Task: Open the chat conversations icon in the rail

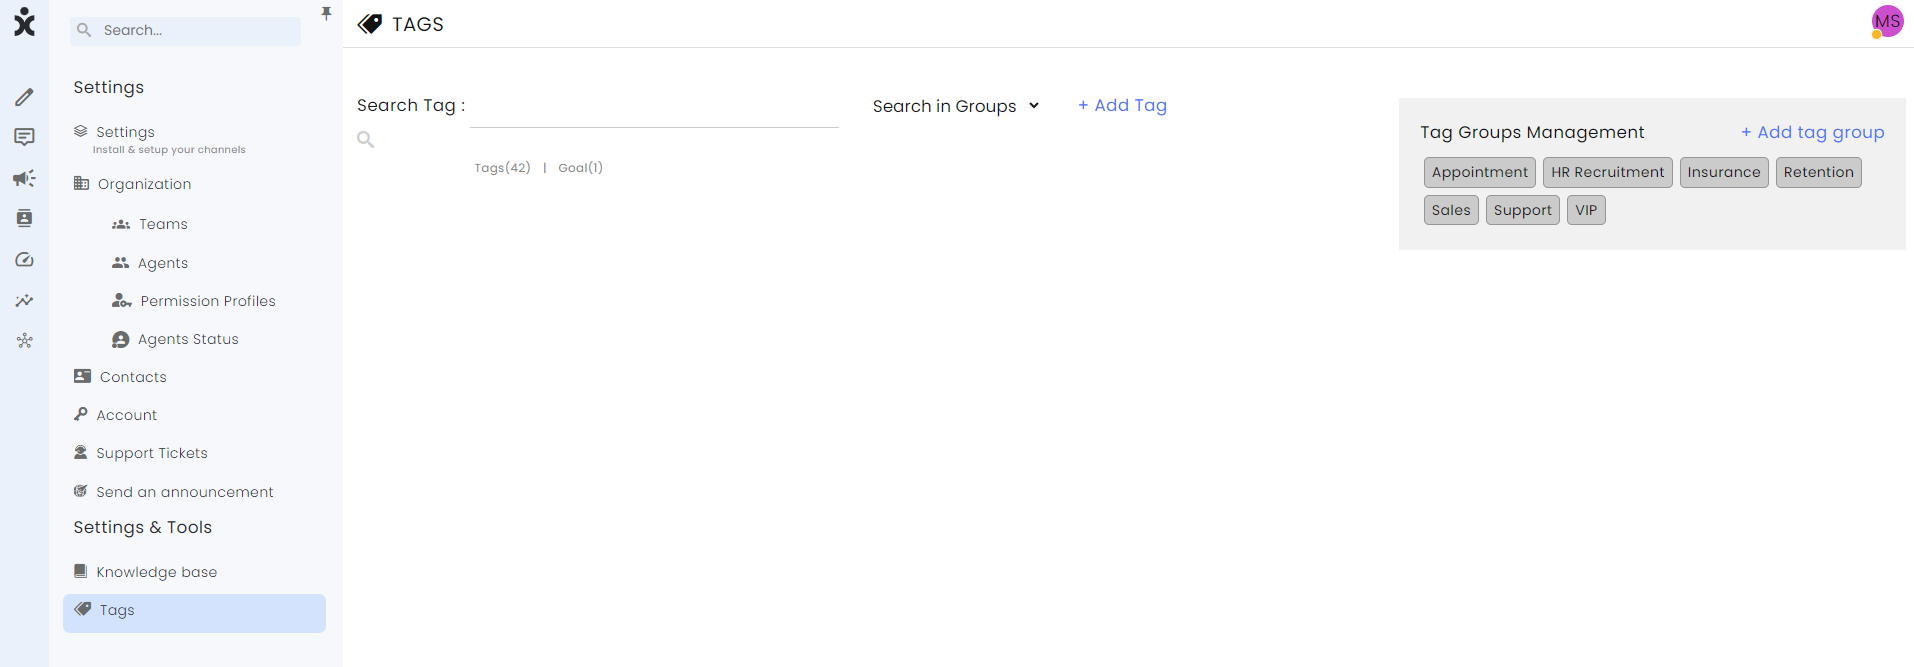Action: coord(24,137)
